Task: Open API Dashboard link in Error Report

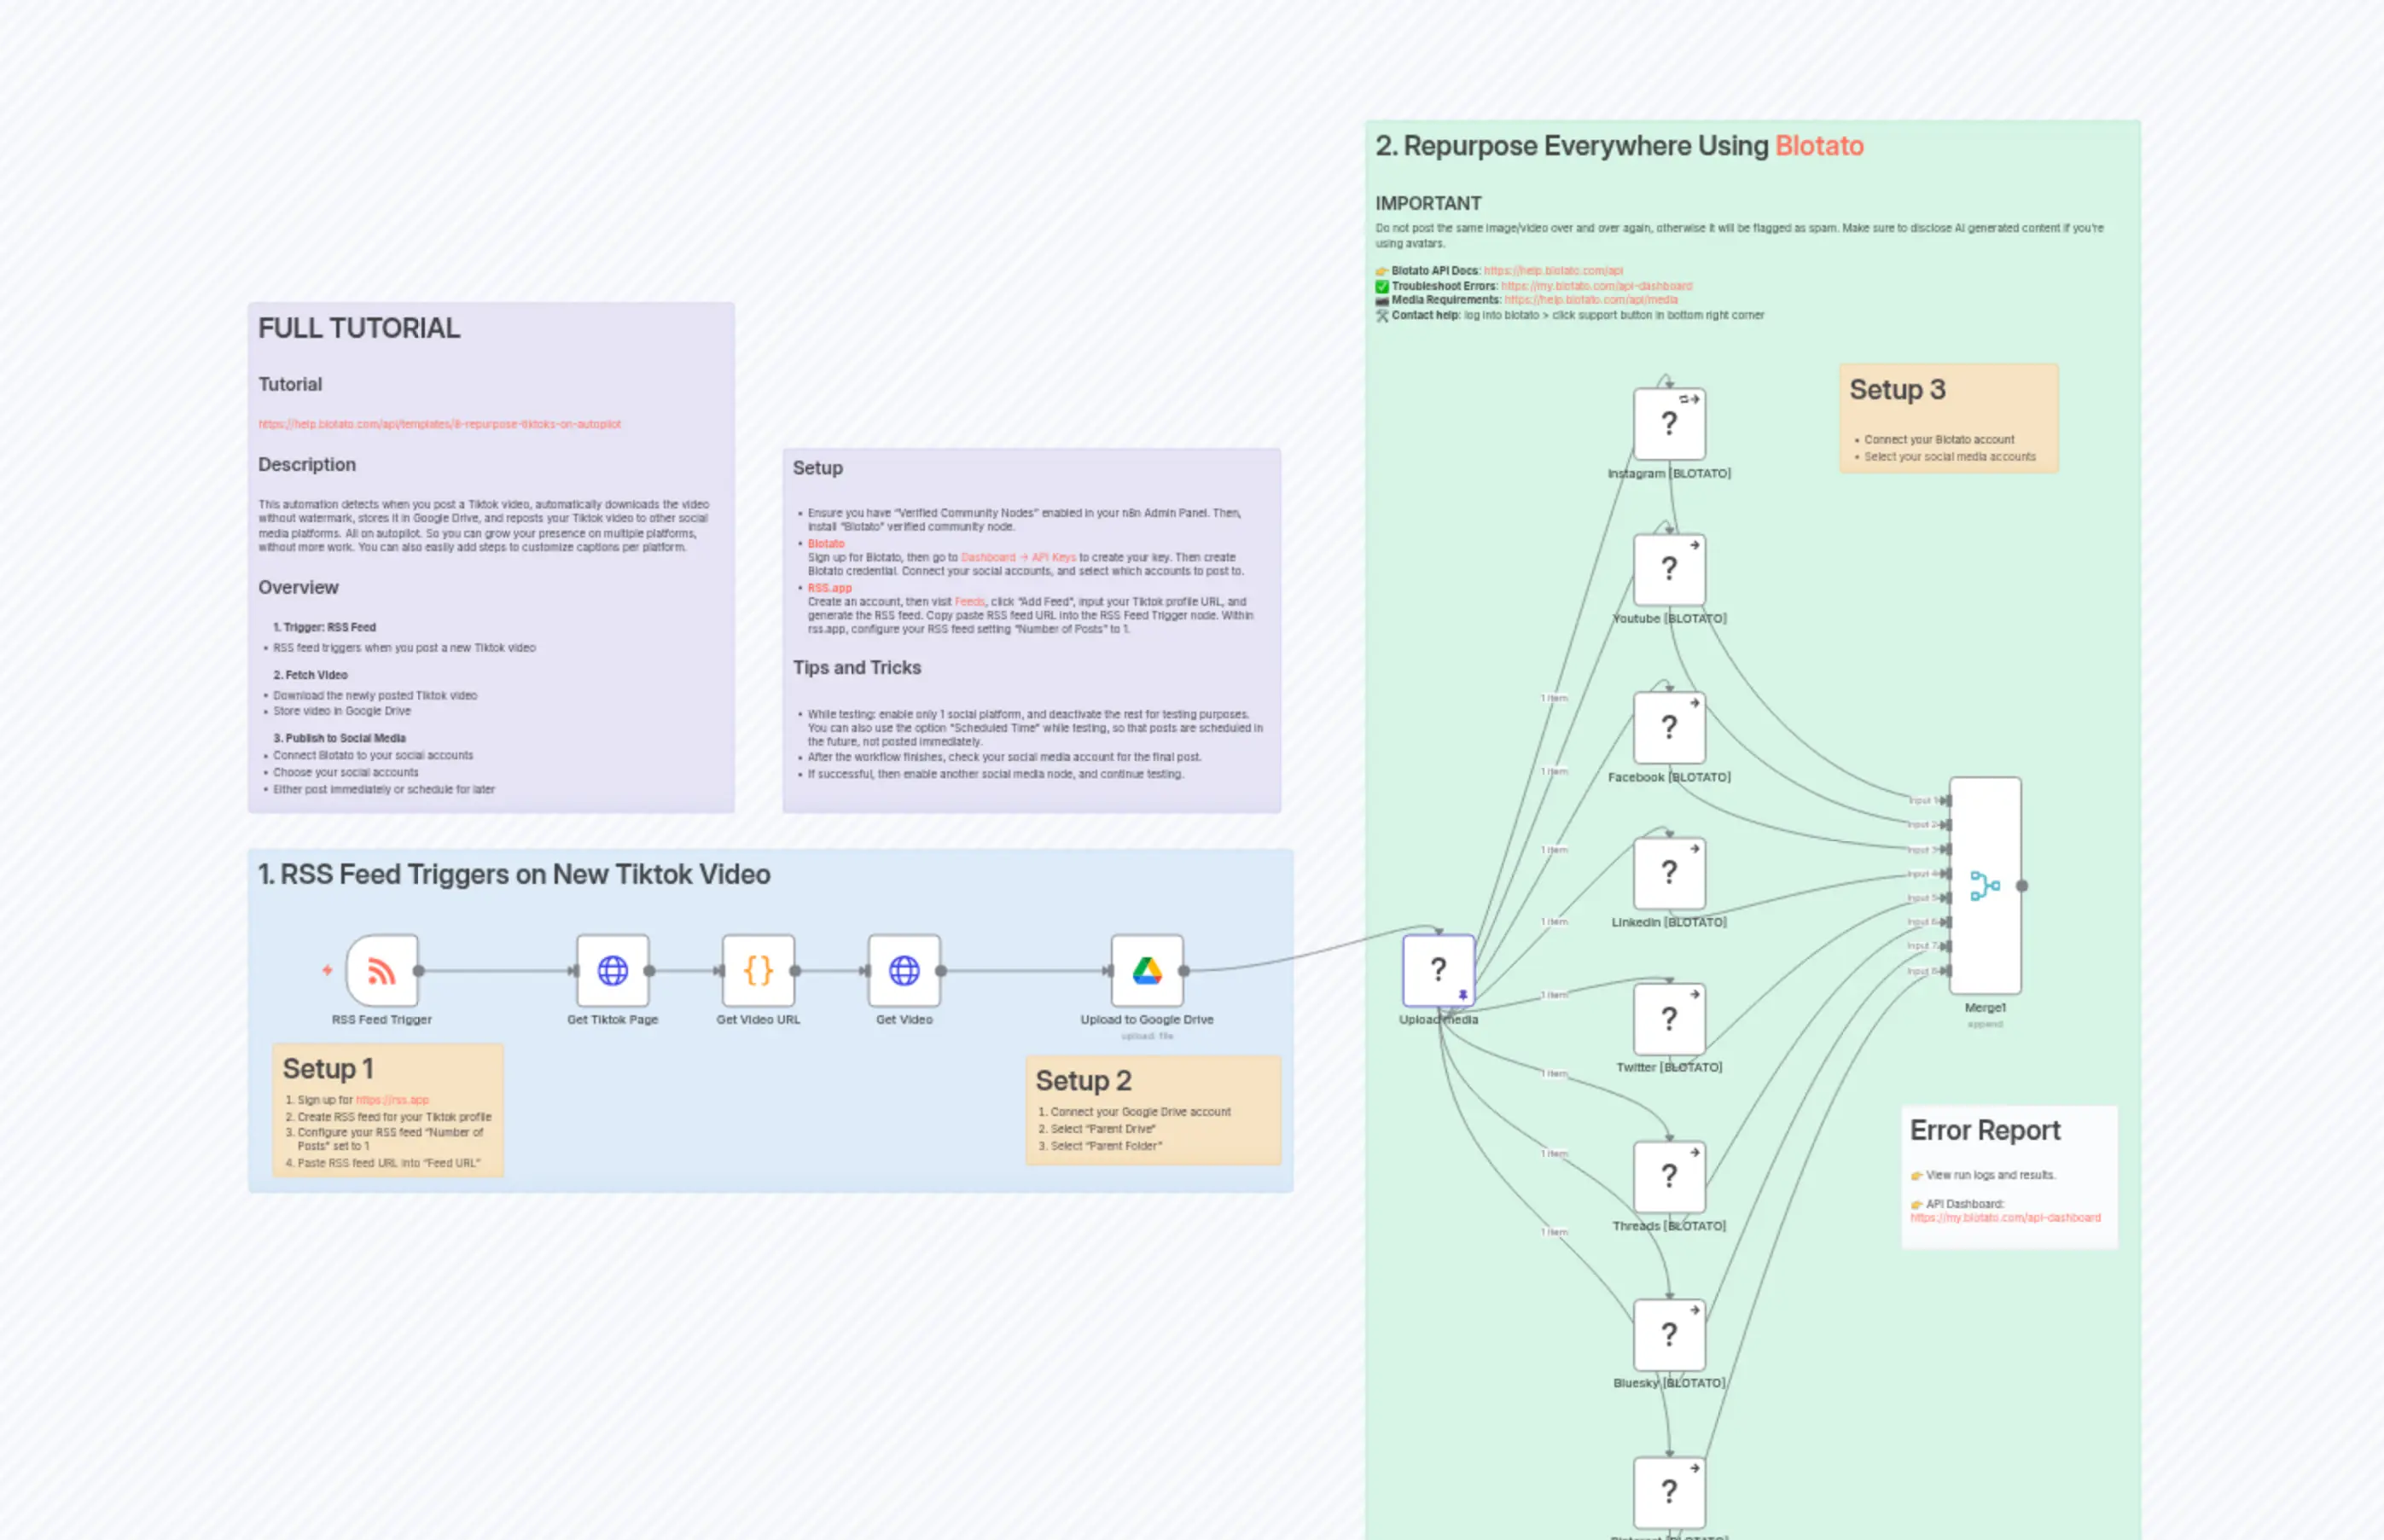Action: [2004, 1218]
